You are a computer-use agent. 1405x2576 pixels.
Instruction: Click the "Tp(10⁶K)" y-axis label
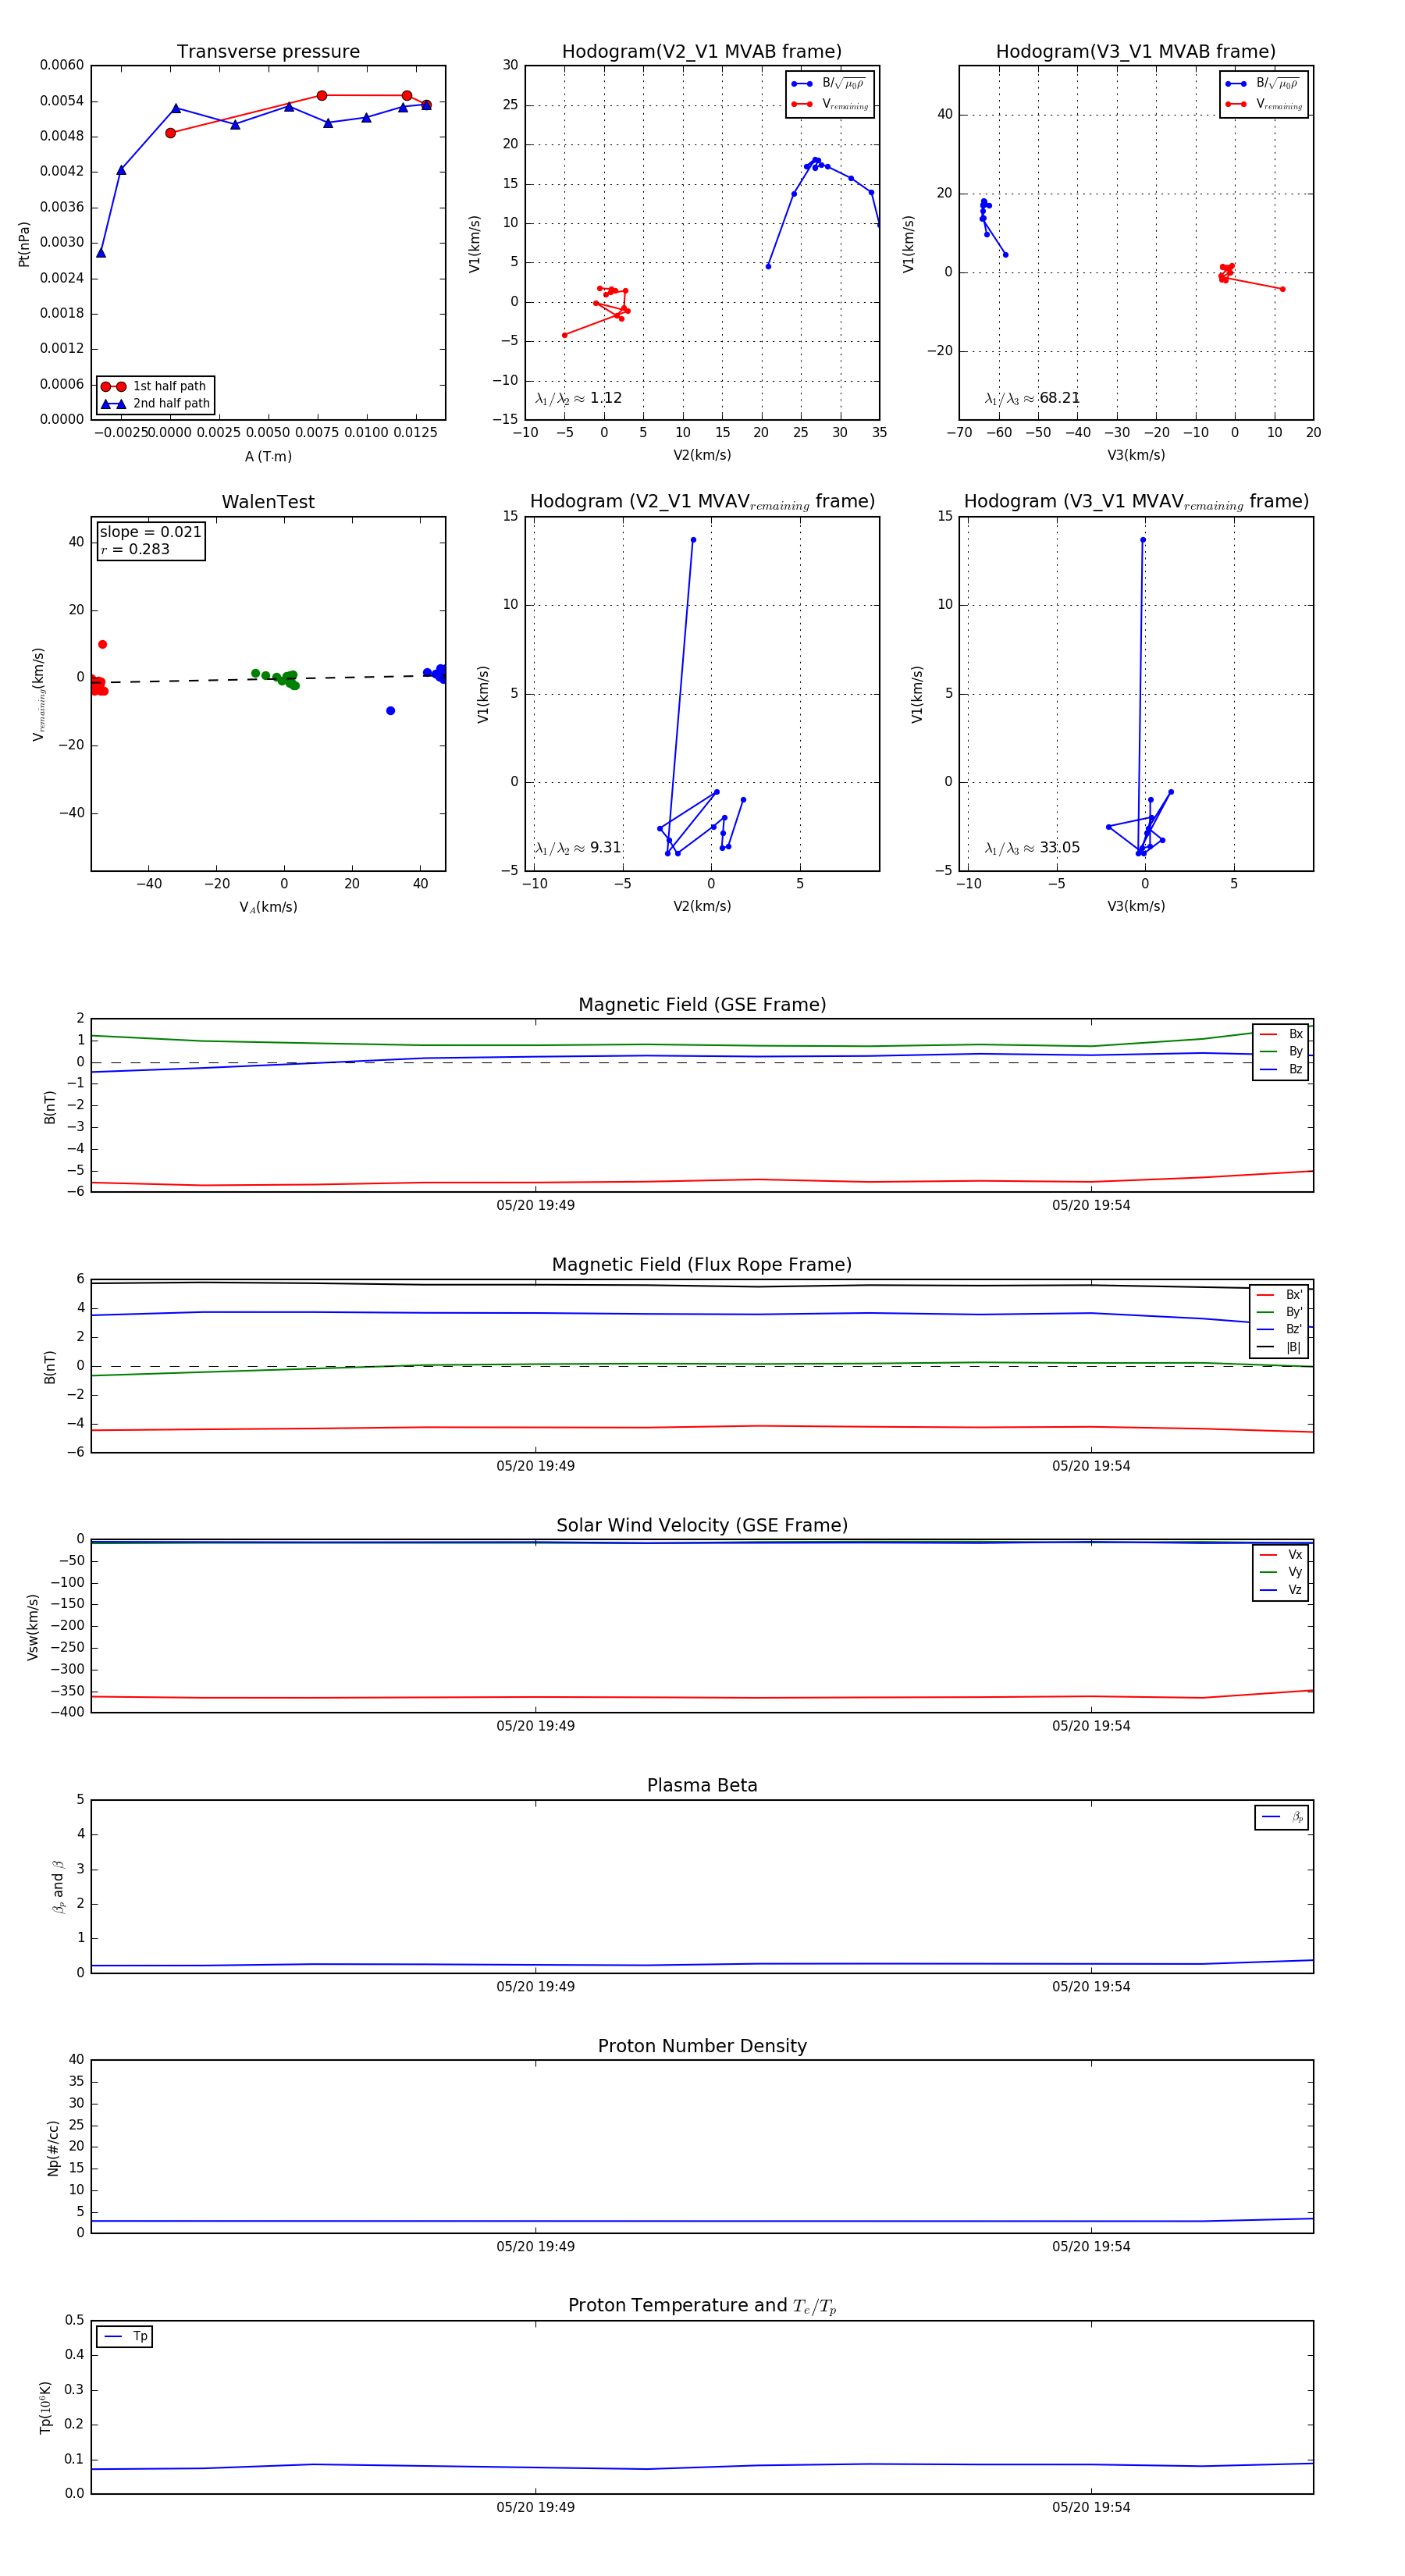tap(45, 2408)
